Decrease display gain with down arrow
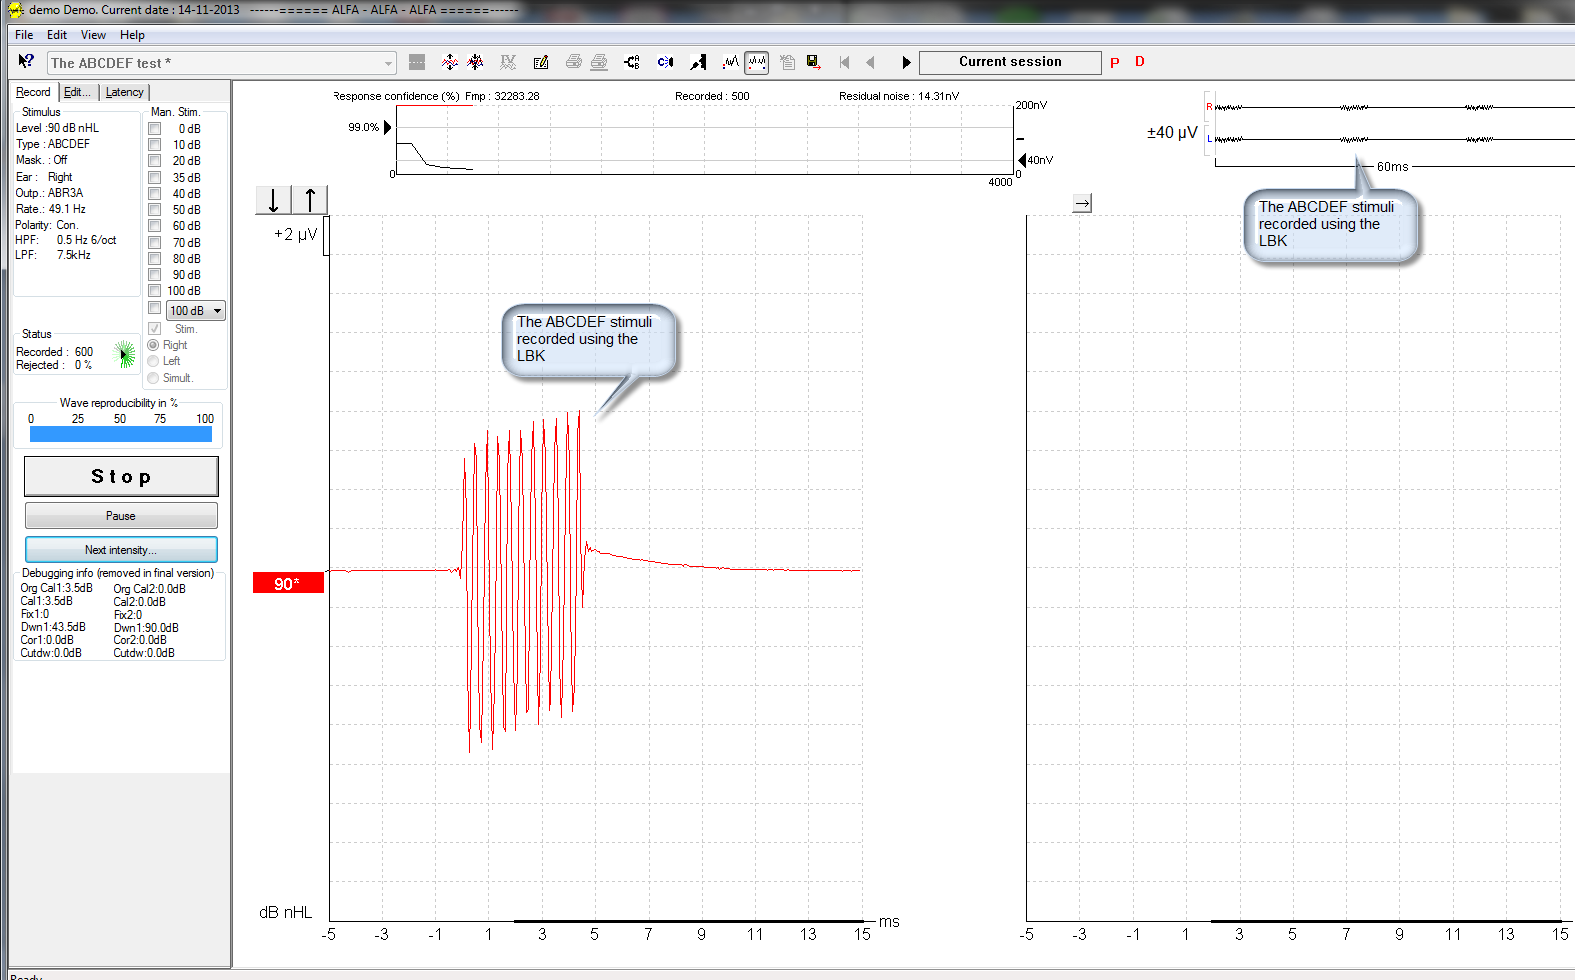 (x=273, y=200)
